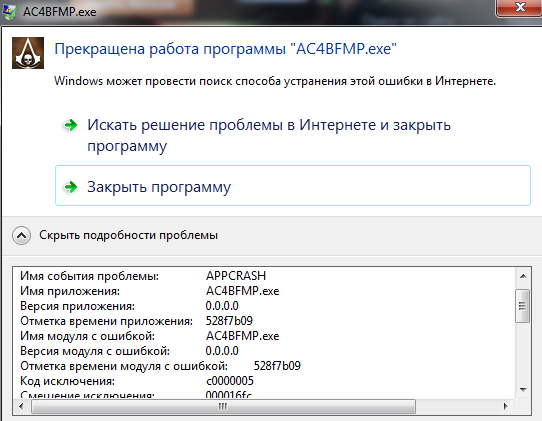Click AC4BFMP.exe value next to 'Имя приложения'
Screen dimensions: 542x421
coord(242,291)
